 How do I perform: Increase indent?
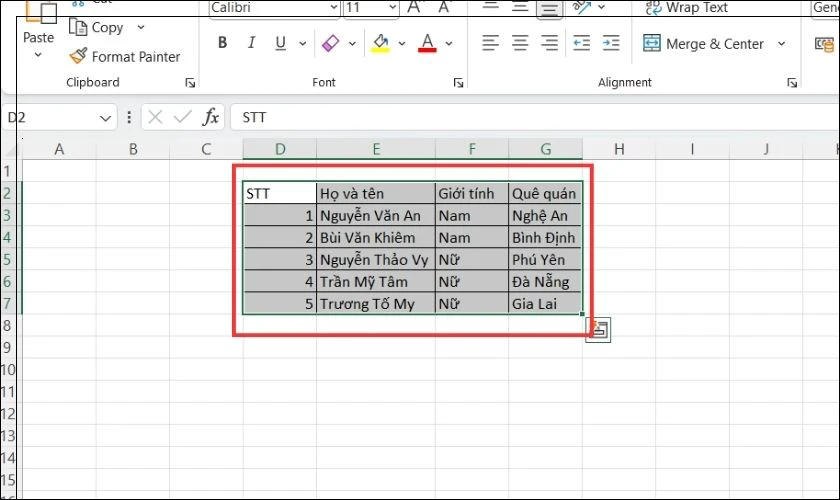pos(611,43)
